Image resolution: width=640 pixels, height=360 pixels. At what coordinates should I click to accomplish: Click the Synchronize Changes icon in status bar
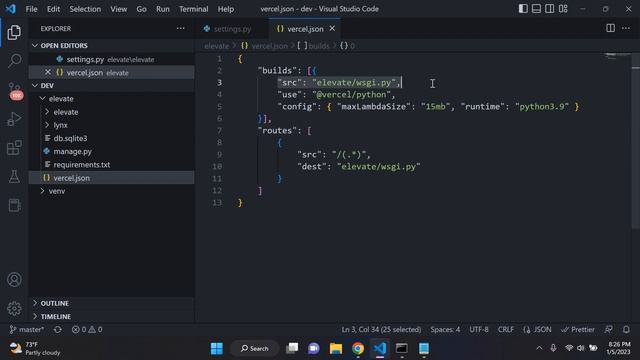pyautogui.click(x=58, y=329)
